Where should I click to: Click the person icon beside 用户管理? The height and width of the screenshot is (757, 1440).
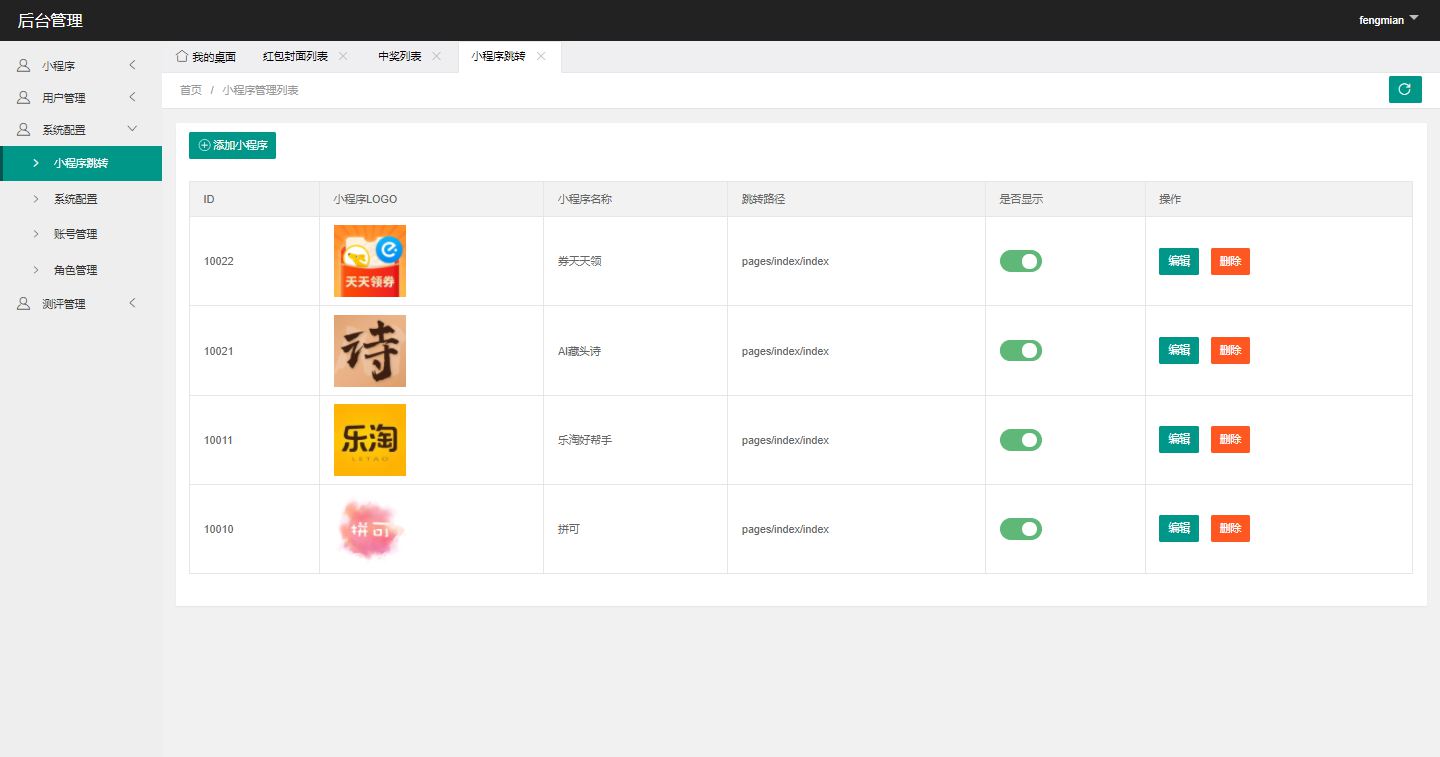(x=23, y=98)
